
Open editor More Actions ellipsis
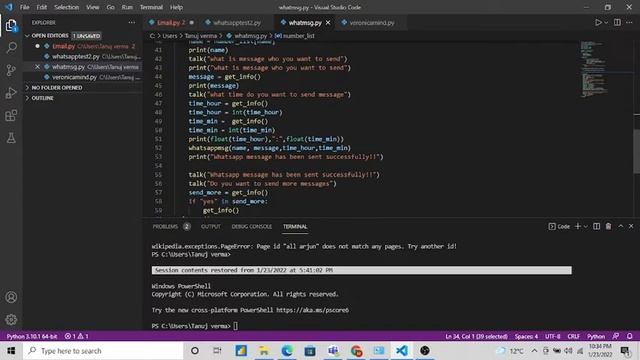[629, 22]
